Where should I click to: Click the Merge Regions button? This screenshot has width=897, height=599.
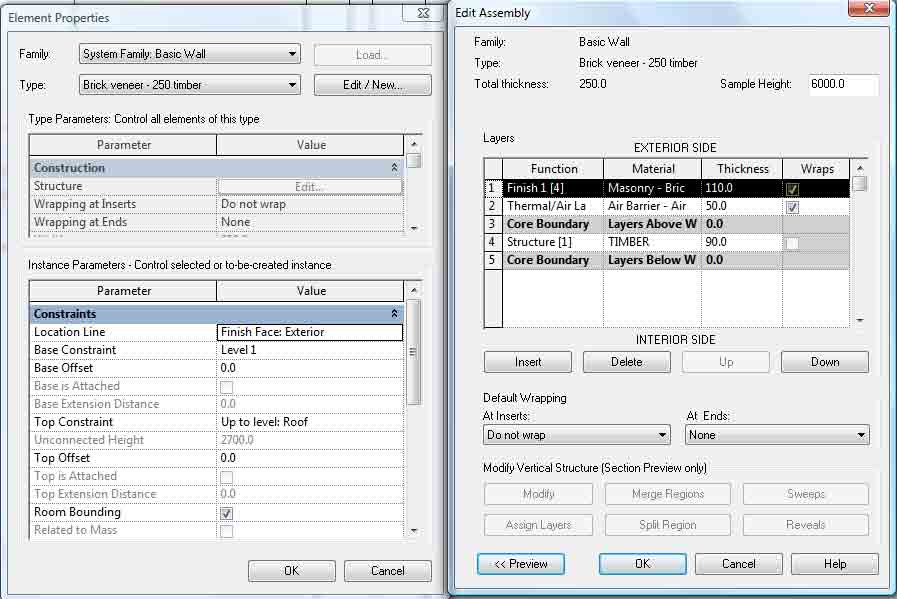pos(668,494)
